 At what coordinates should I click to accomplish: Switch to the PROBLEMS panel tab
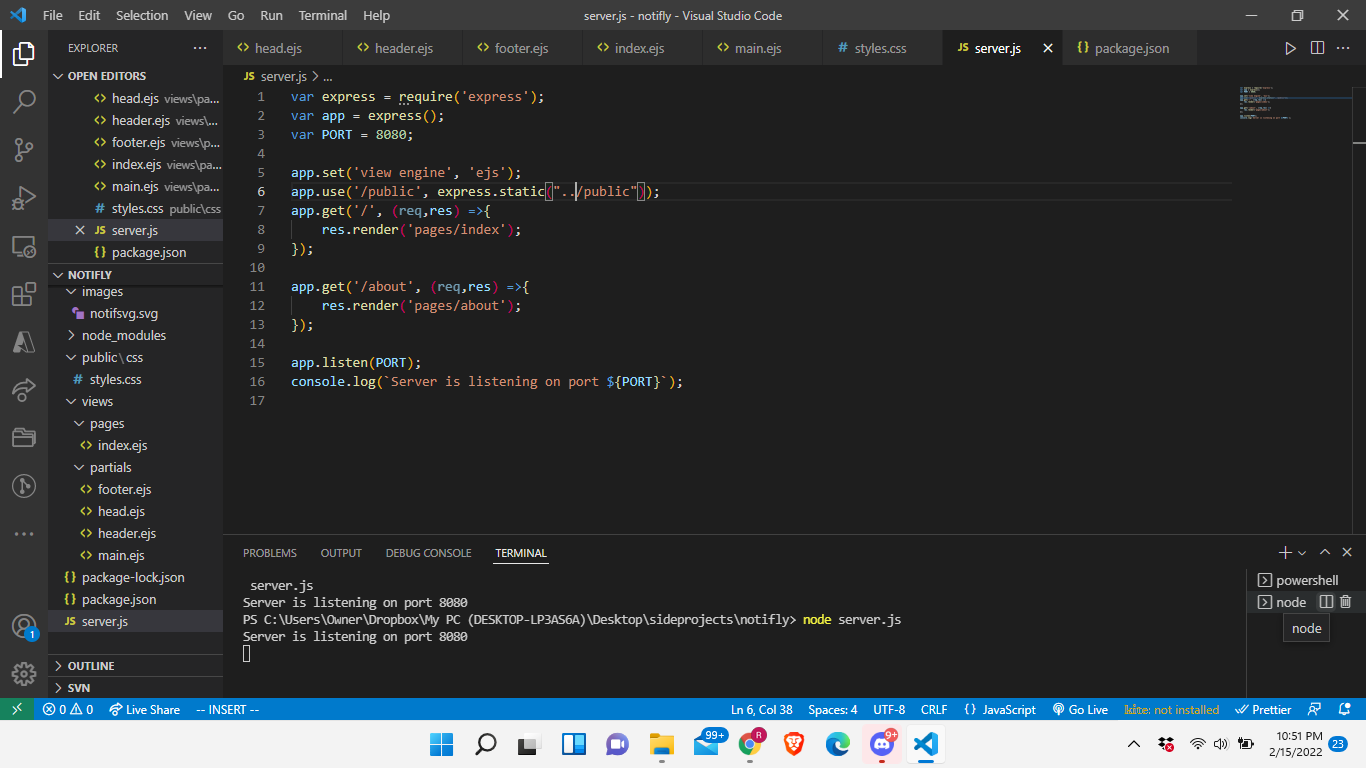point(270,553)
